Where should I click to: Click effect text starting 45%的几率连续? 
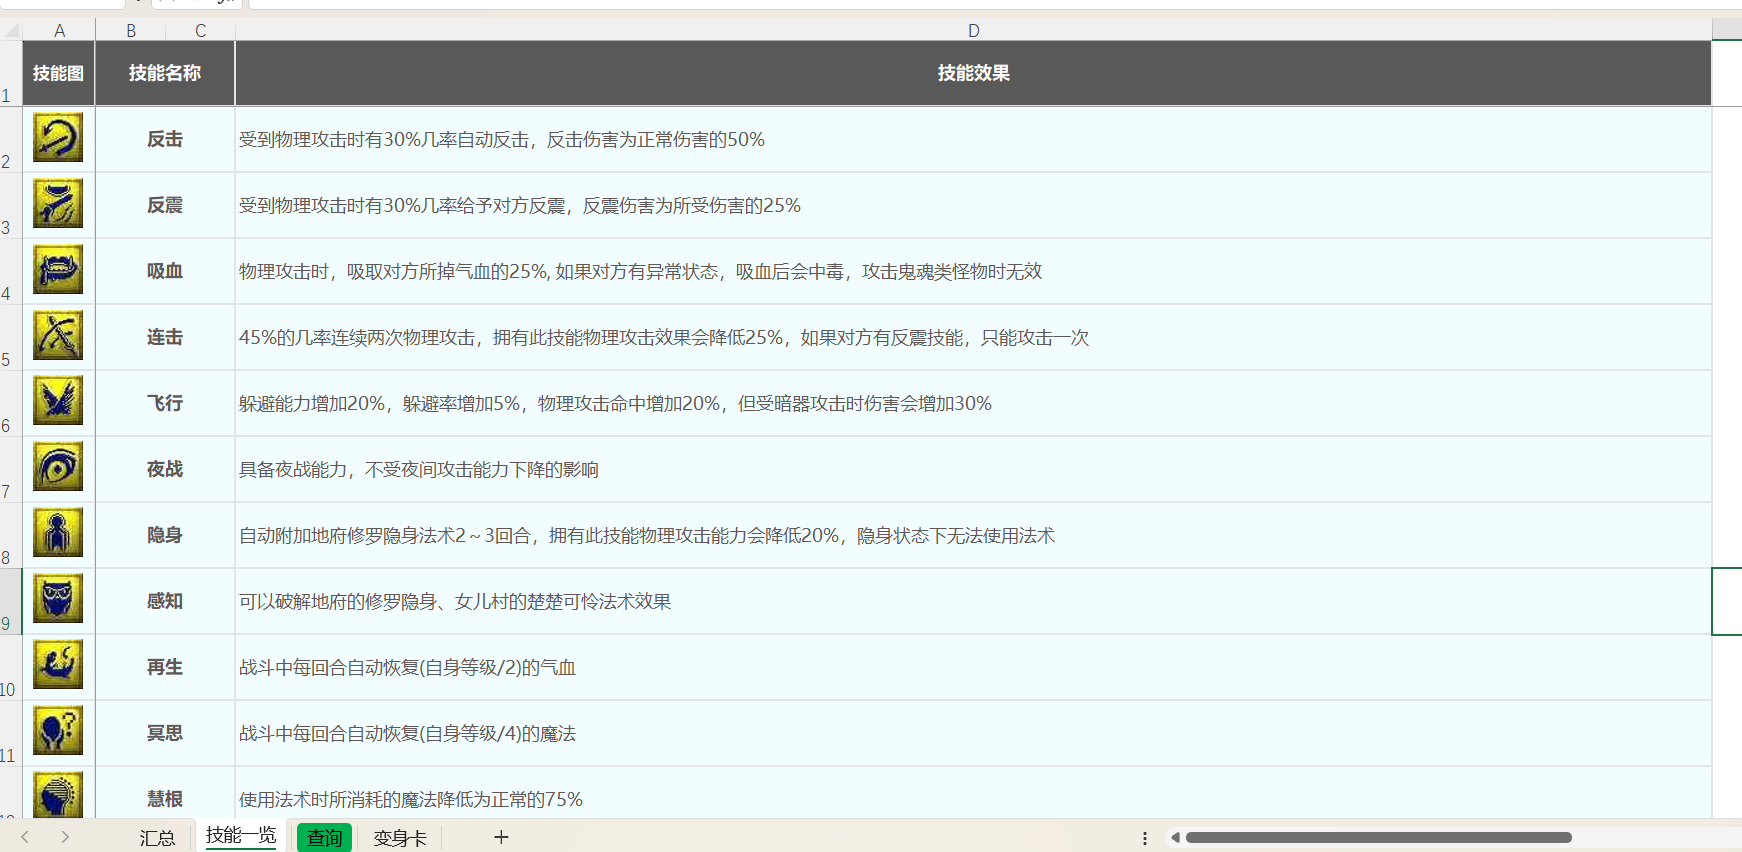664,338
